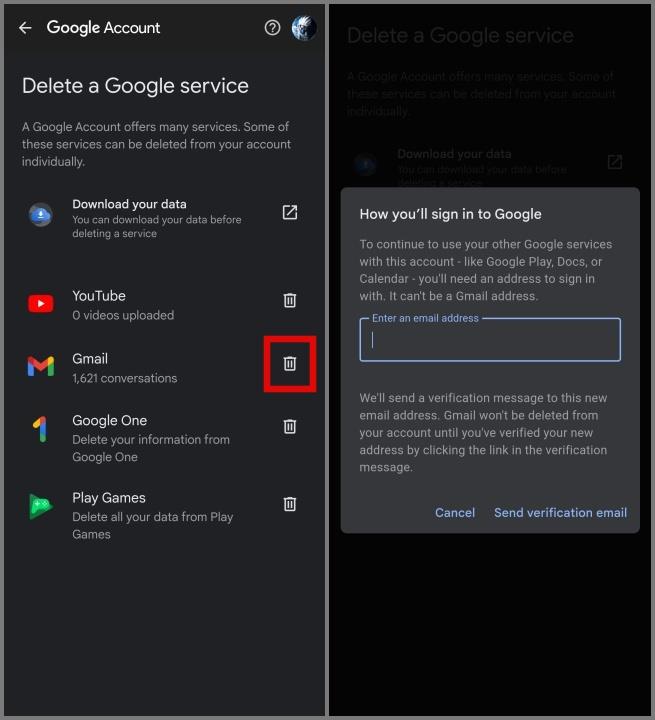Click the Google One logo icon
Image resolution: width=655 pixels, height=720 pixels.
(40, 429)
